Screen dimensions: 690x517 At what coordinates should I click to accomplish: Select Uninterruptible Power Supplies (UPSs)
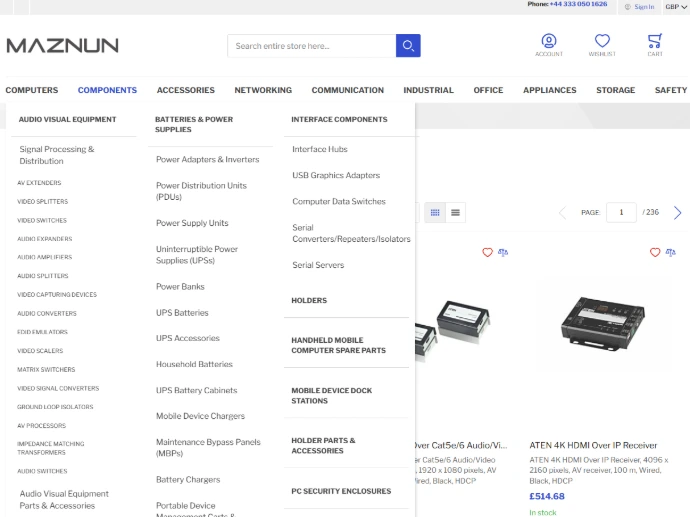click(197, 255)
